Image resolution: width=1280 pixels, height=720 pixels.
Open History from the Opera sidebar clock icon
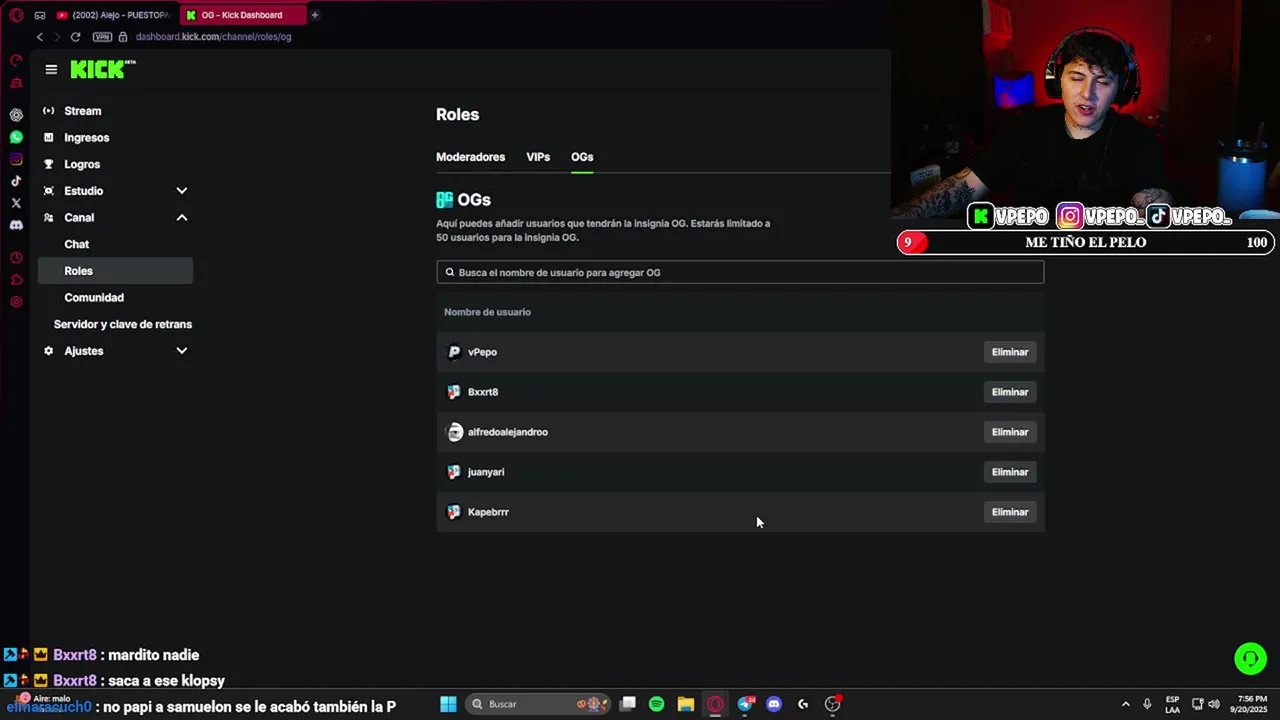click(x=16, y=258)
